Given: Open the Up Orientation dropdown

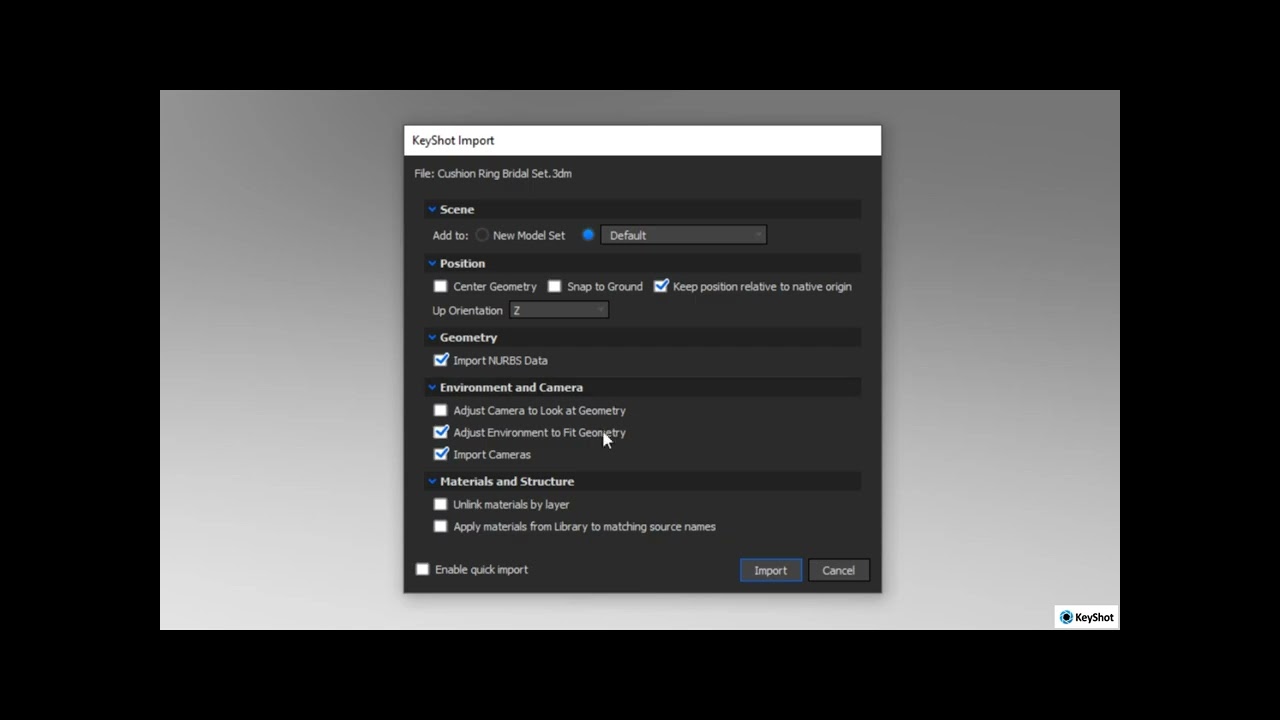Looking at the screenshot, I should pyautogui.click(x=559, y=310).
